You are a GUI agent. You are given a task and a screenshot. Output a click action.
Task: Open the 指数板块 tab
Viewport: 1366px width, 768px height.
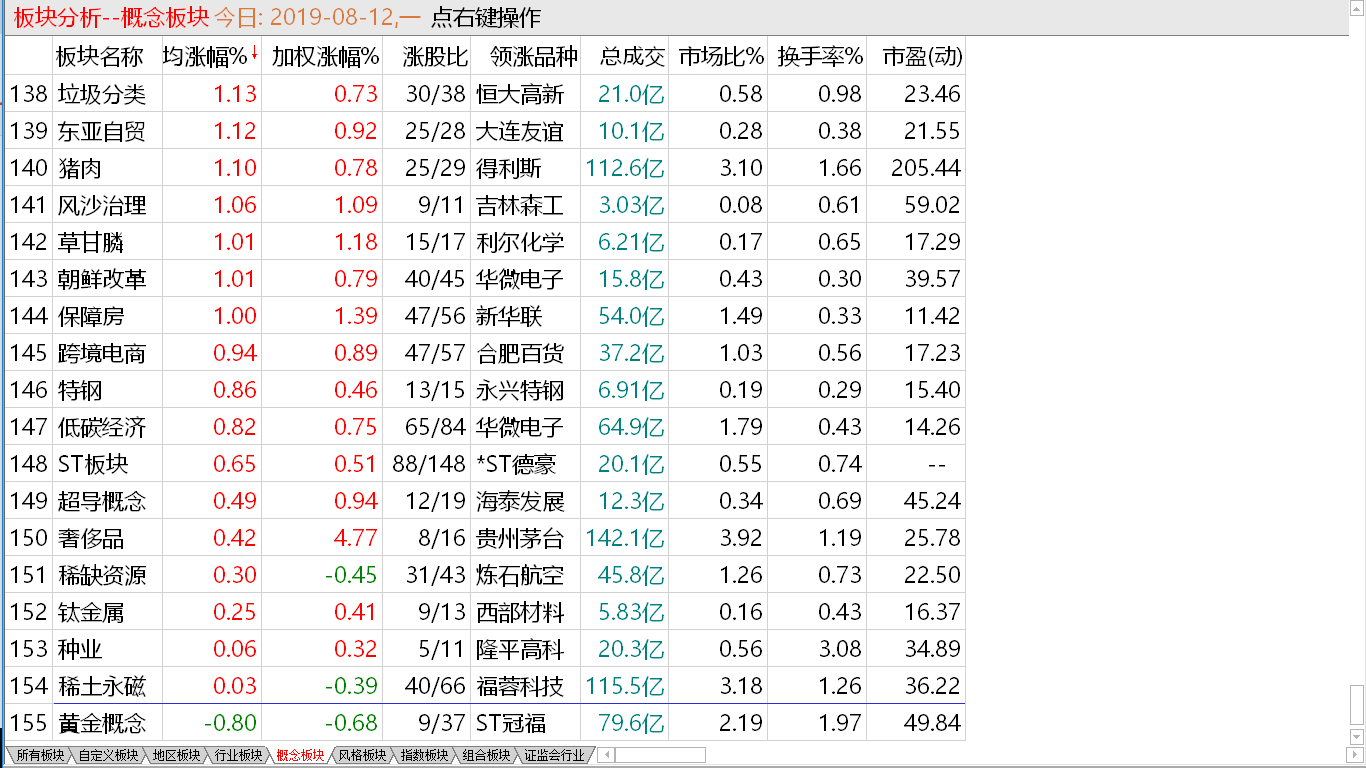[x=424, y=755]
